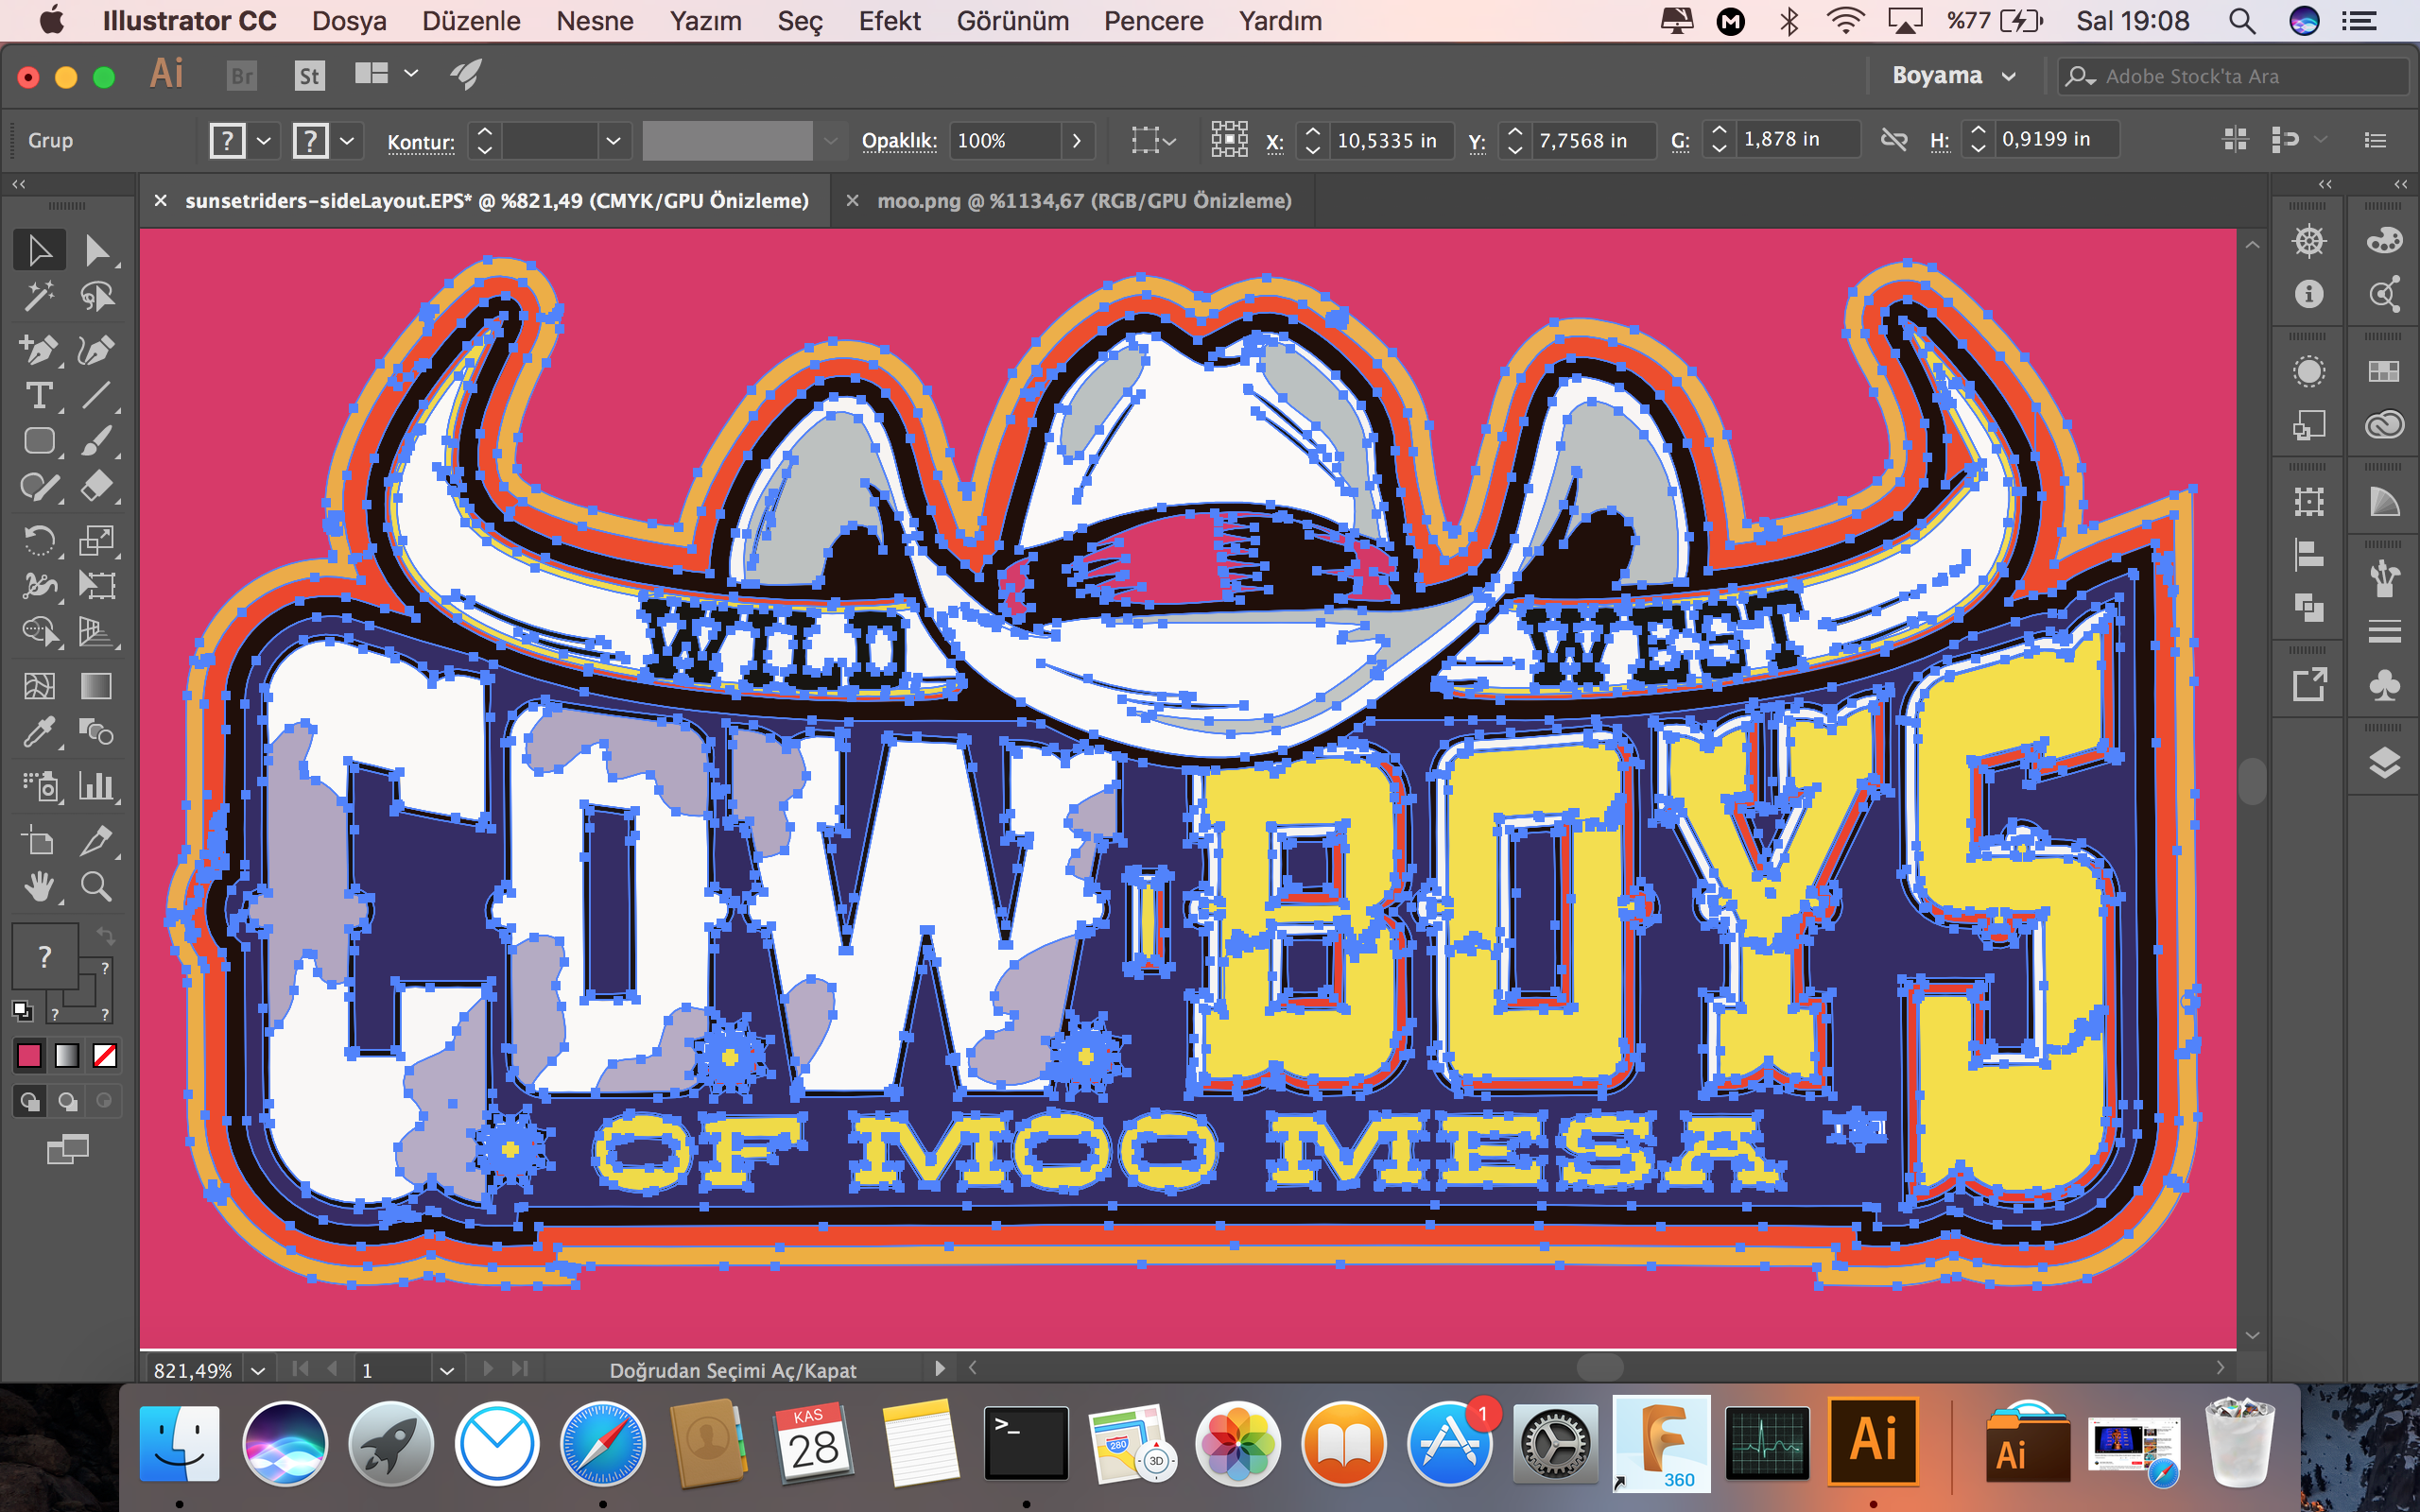Select the Free Transform tool
This screenshot has width=2420, height=1512.
click(x=97, y=586)
